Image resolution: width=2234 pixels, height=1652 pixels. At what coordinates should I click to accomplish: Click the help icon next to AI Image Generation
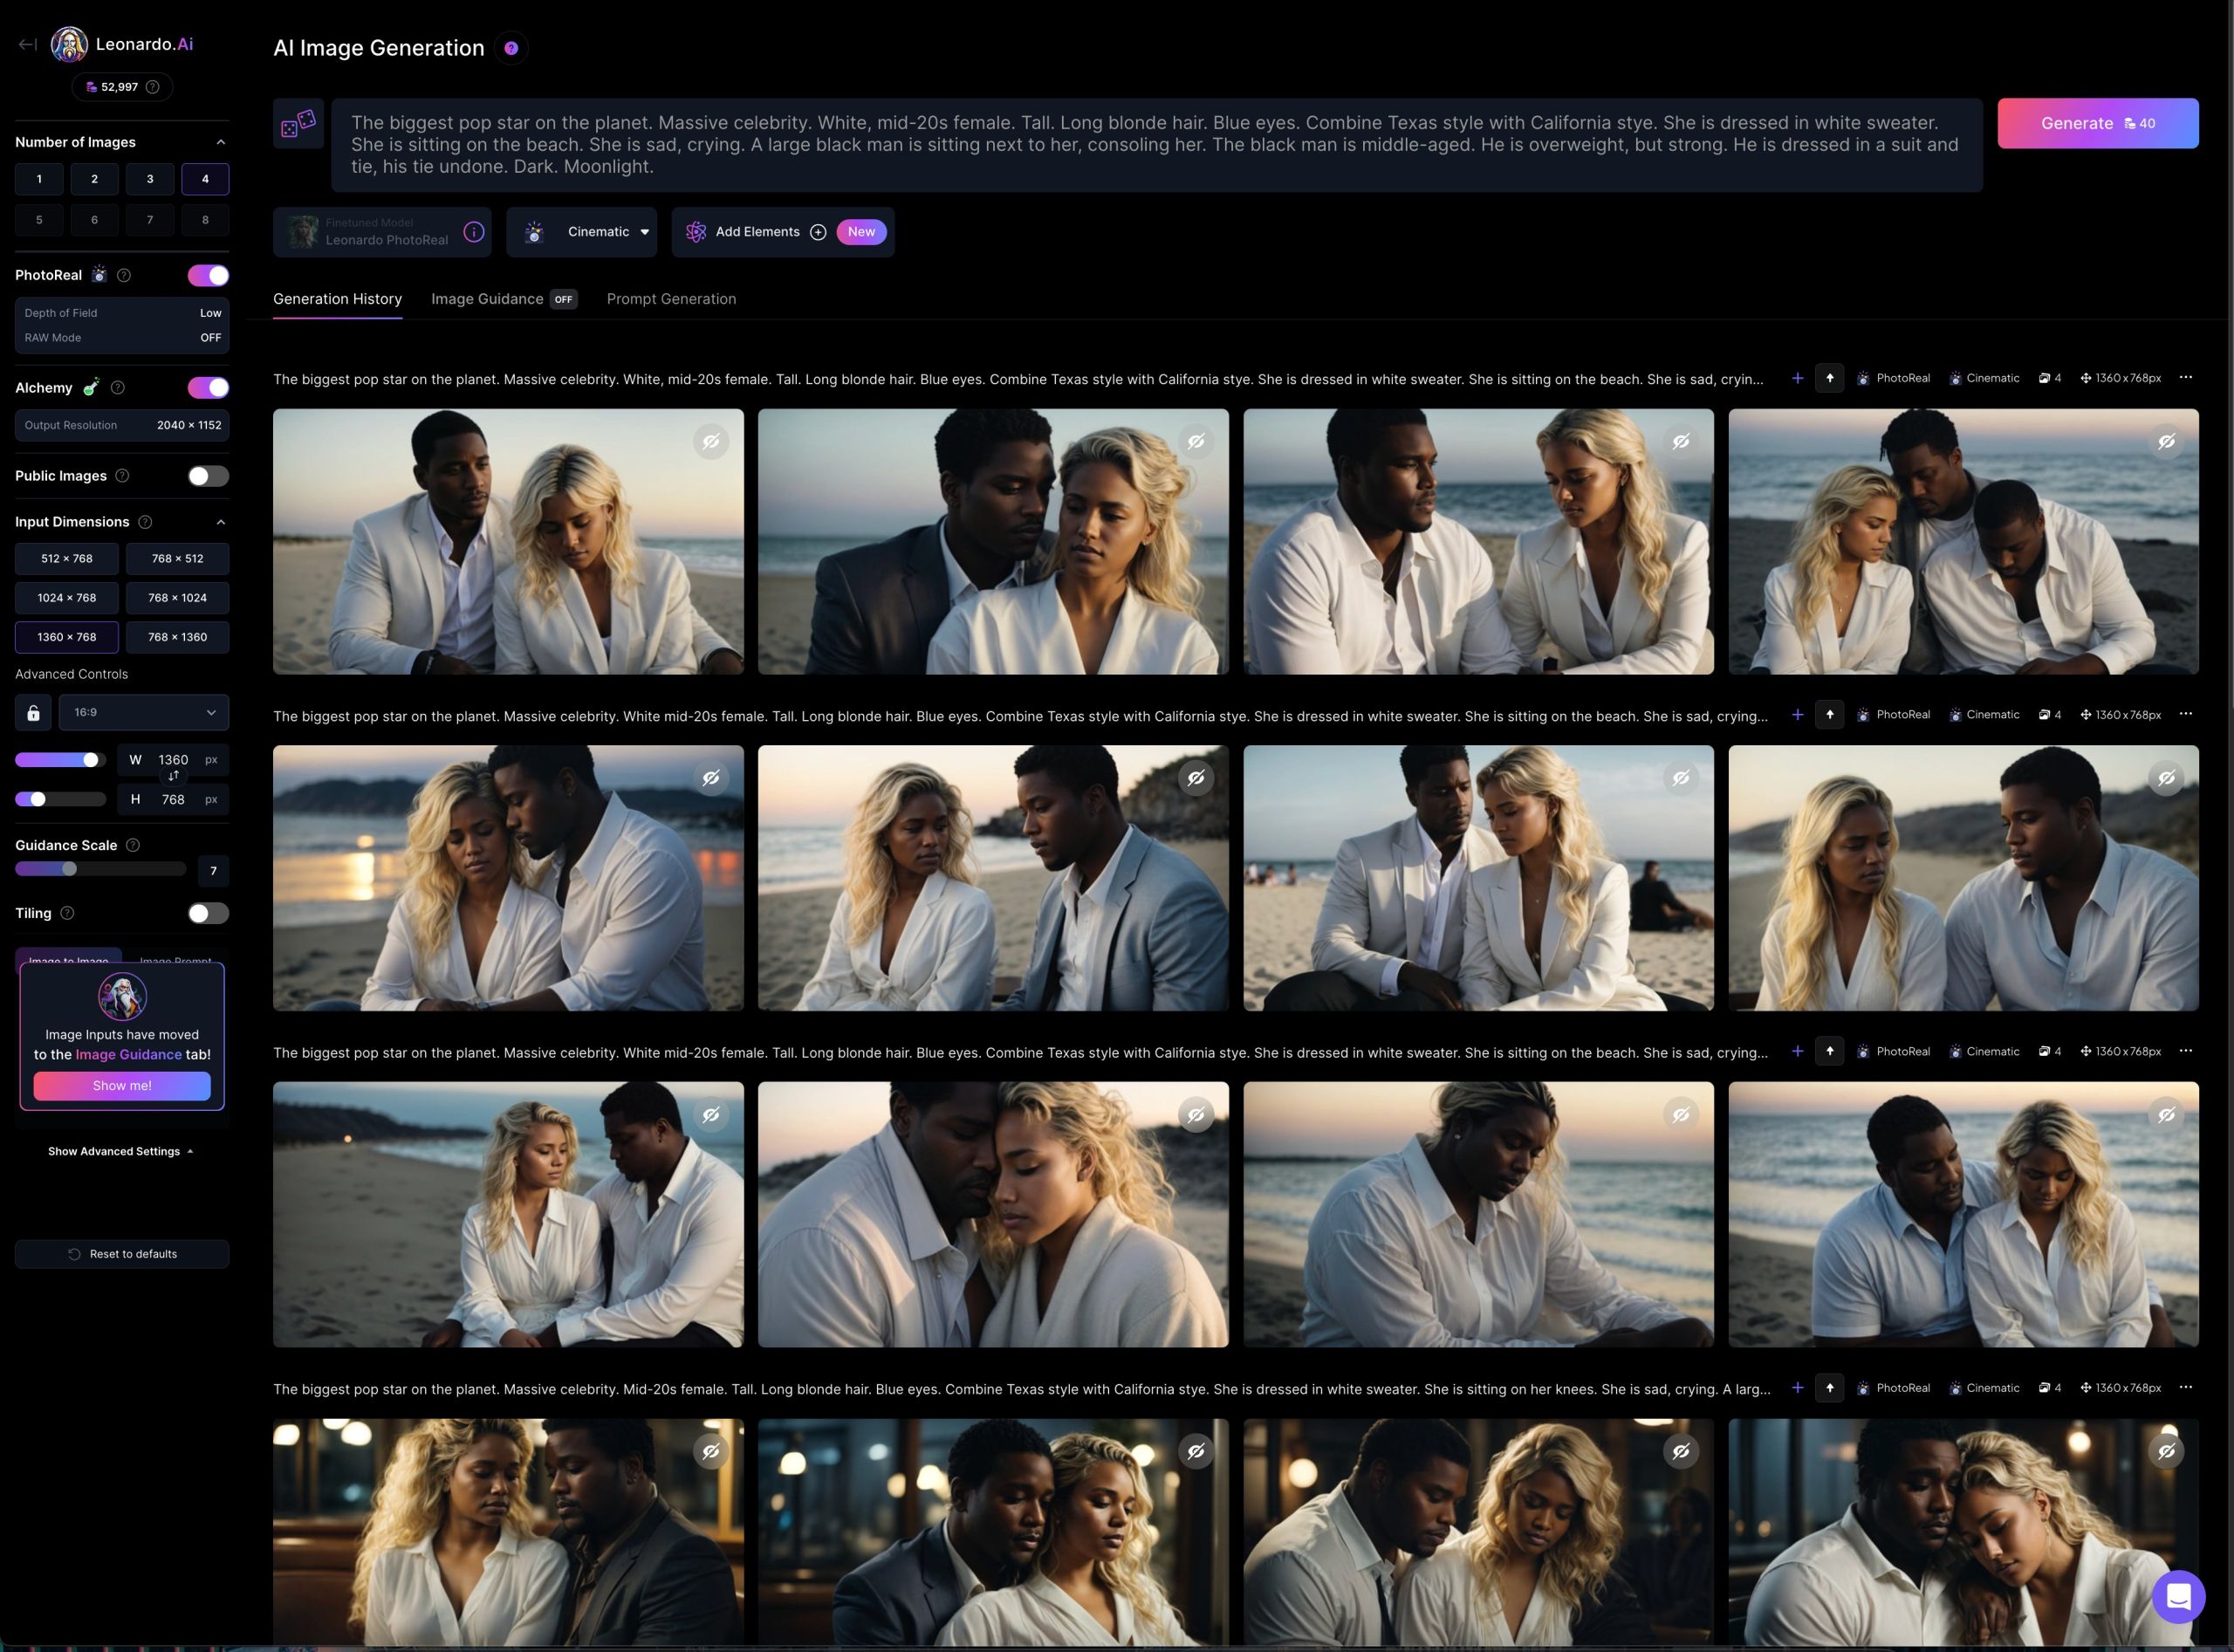[x=511, y=48]
